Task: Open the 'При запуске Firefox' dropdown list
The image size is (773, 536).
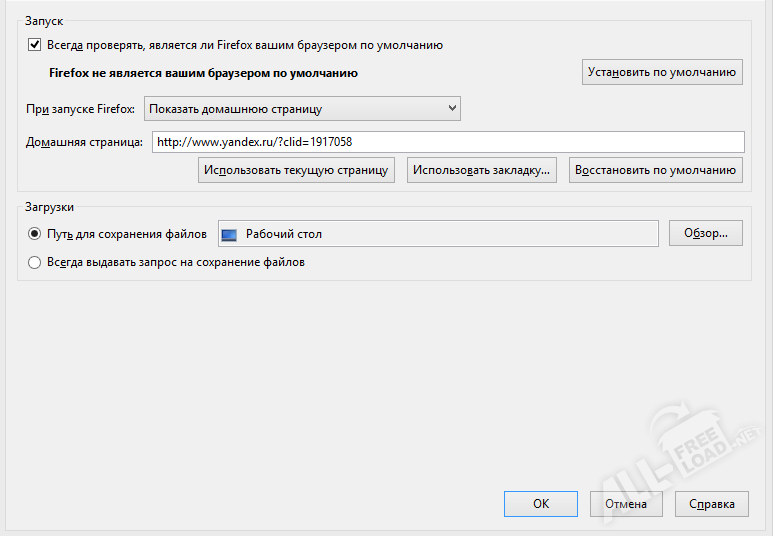Action: point(302,108)
